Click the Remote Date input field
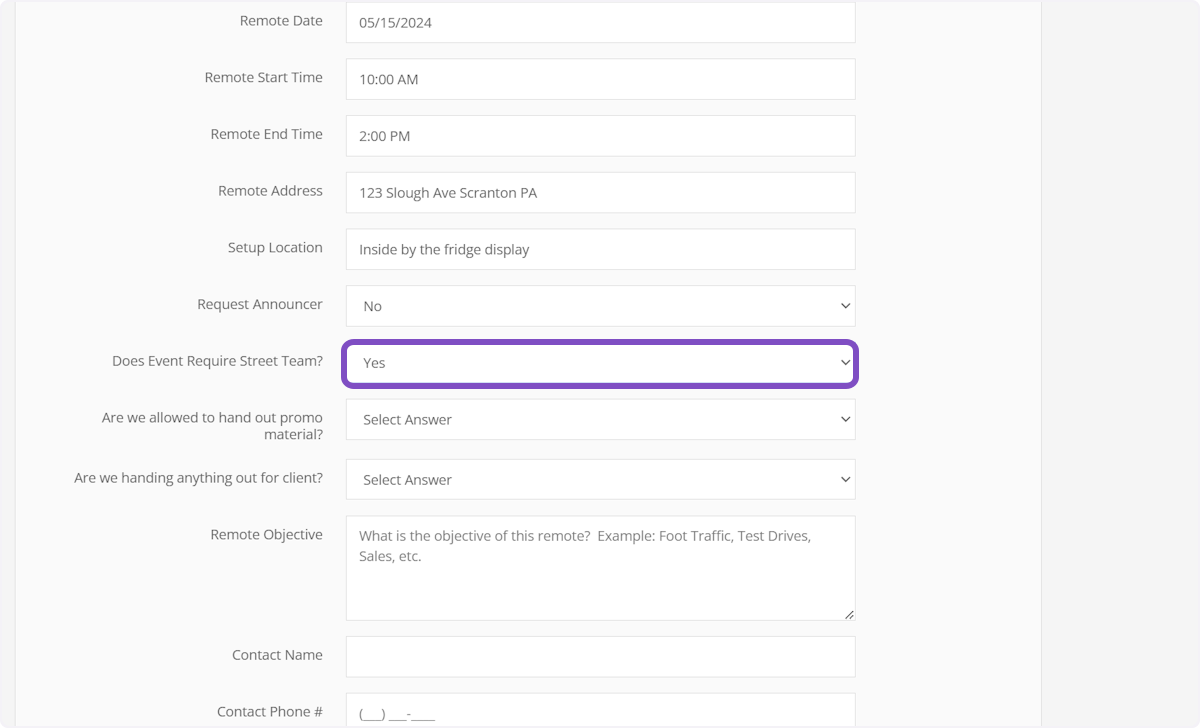 tap(600, 22)
